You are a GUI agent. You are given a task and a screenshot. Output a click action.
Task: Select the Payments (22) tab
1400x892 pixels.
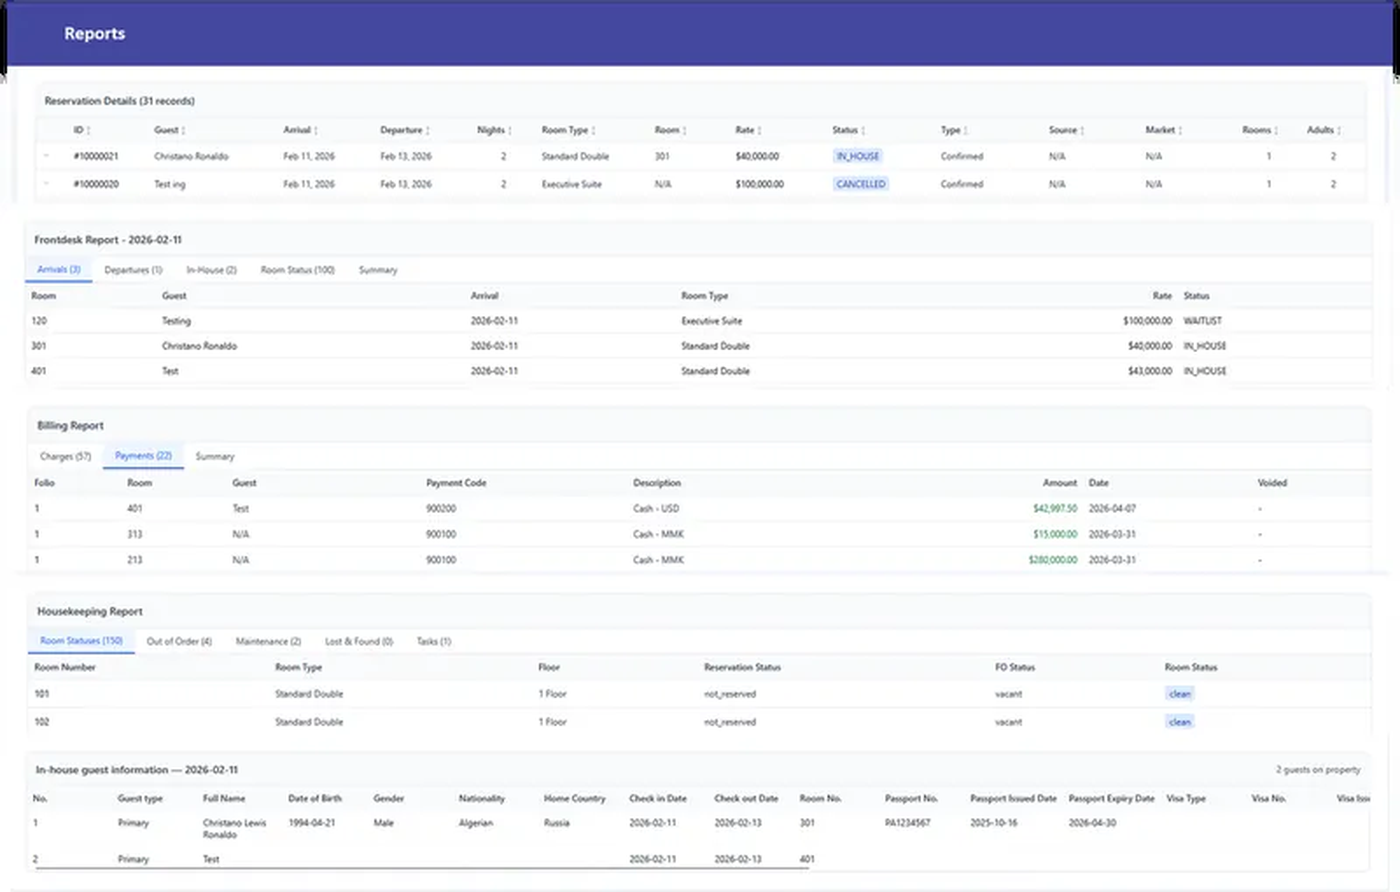point(143,456)
